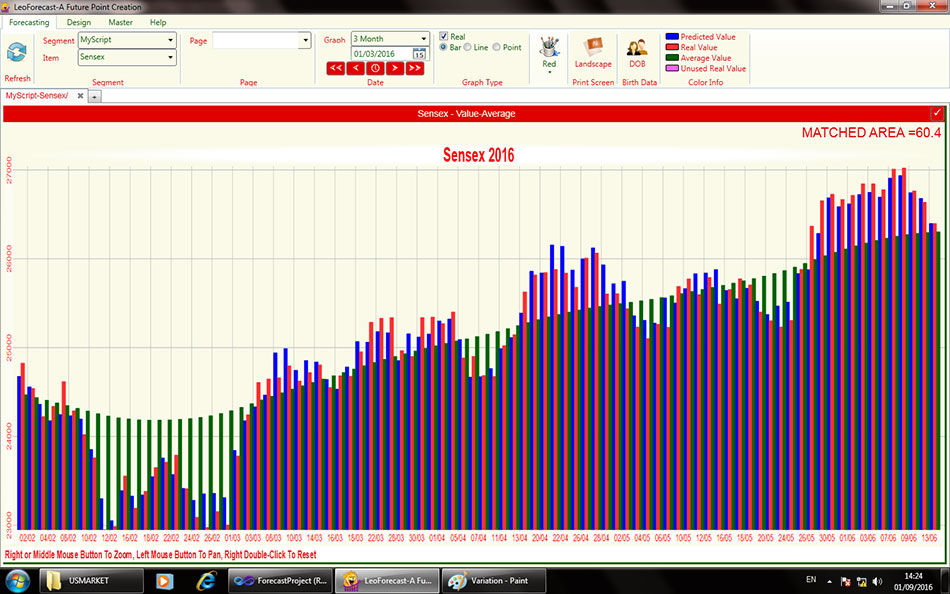Screen dimensions: 950x594
Task: Open the Segment dropdown showing MyScript
Action: pyautogui.click(x=127, y=40)
